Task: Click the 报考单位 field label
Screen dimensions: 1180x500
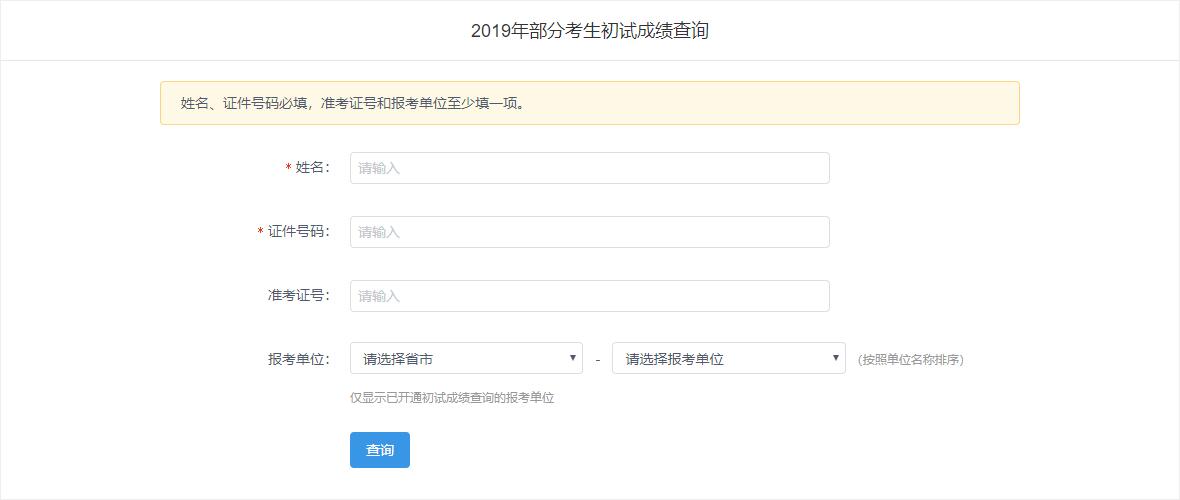Action: tap(298, 359)
